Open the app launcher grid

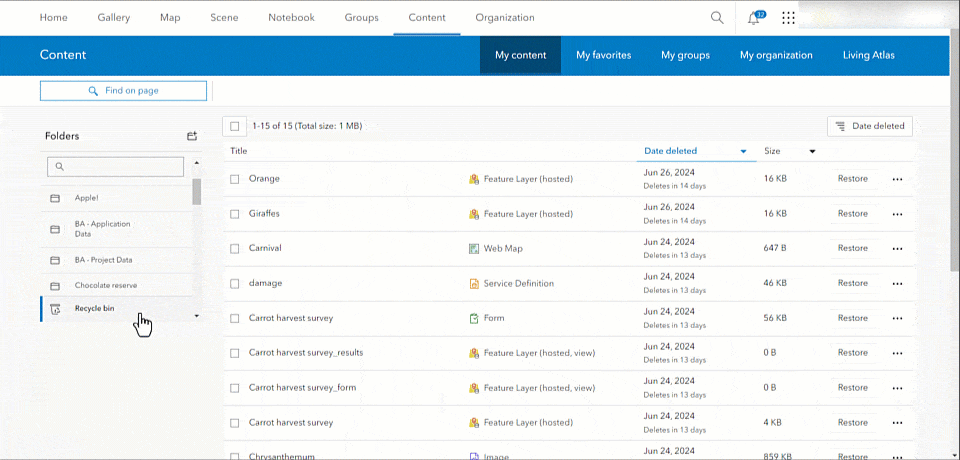click(788, 18)
